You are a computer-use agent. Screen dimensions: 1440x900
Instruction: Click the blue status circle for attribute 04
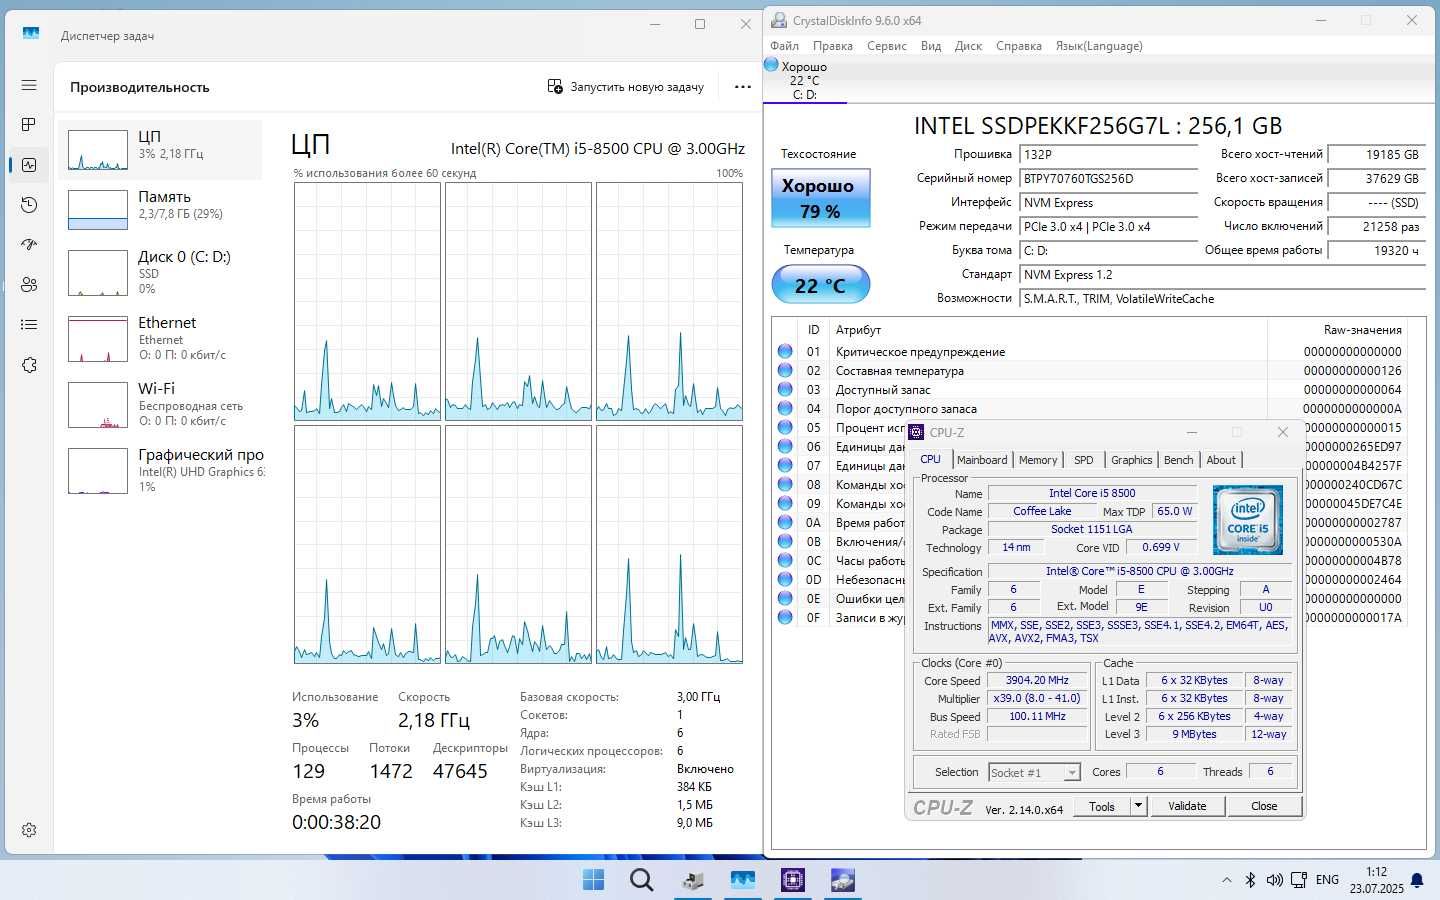(785, 408)
